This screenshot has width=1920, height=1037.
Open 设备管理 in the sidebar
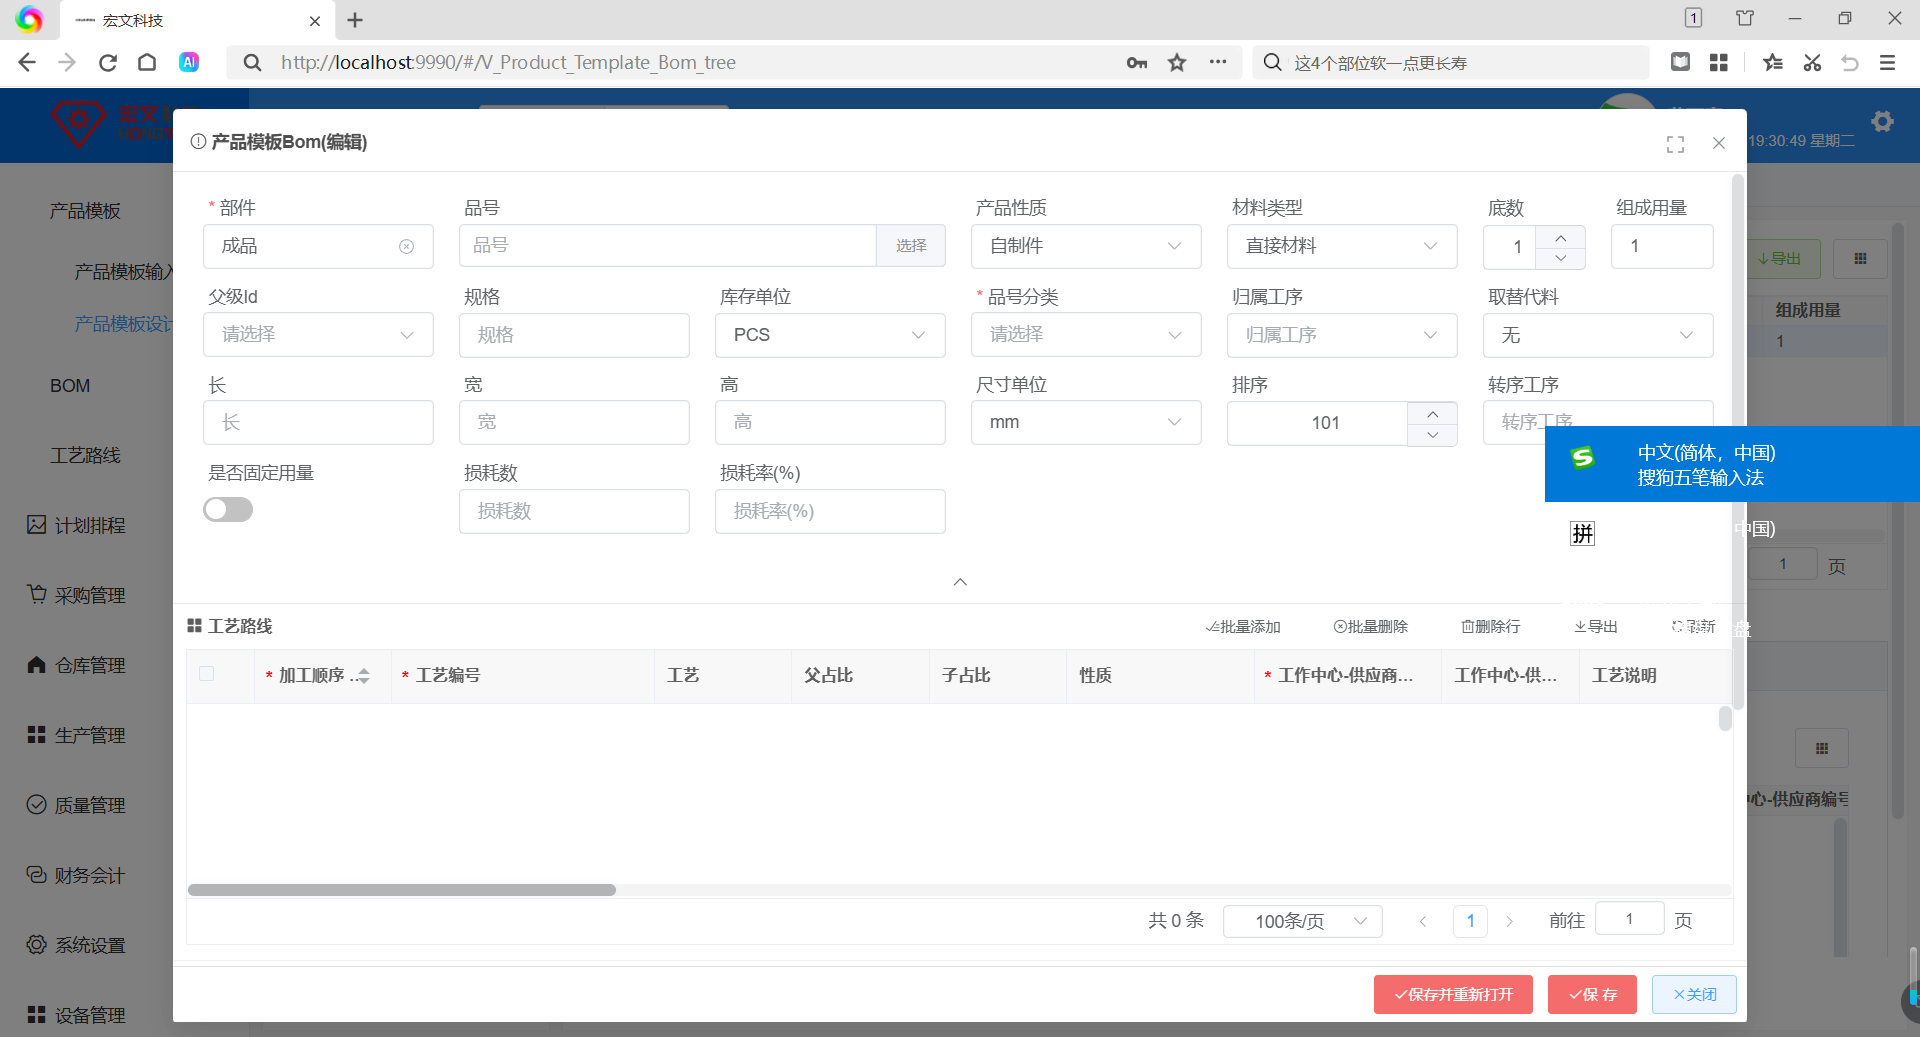[76, 1015]
